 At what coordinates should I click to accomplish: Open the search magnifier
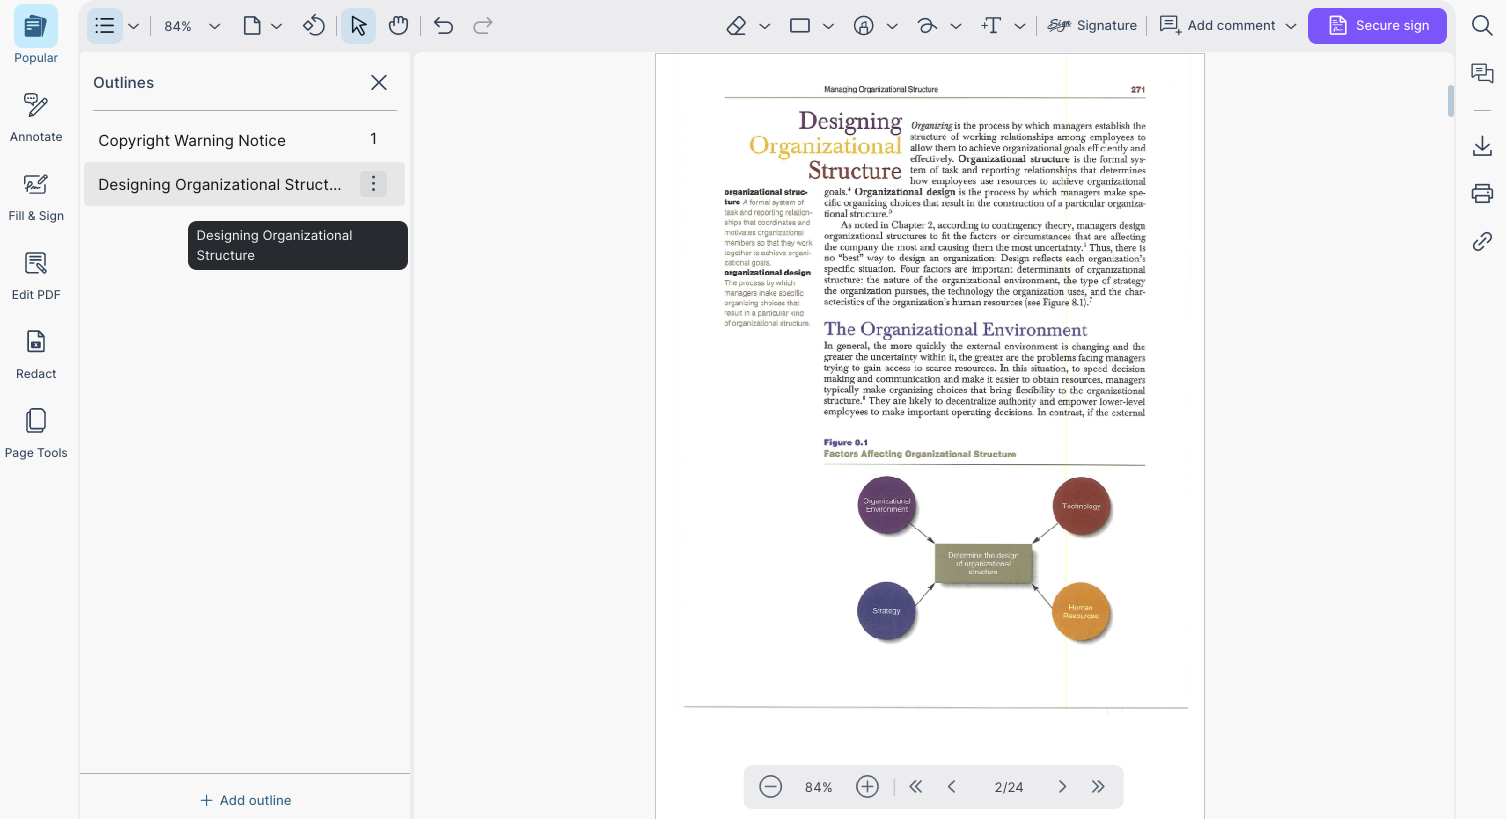pyautogui.click(x=1482, y=24)
